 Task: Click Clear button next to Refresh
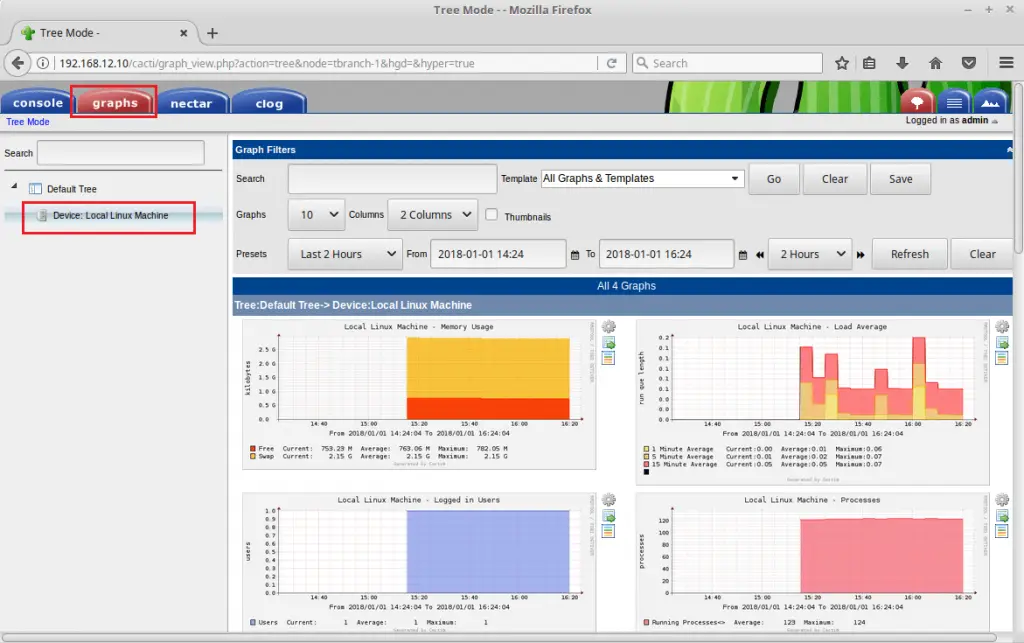[982, 254]
